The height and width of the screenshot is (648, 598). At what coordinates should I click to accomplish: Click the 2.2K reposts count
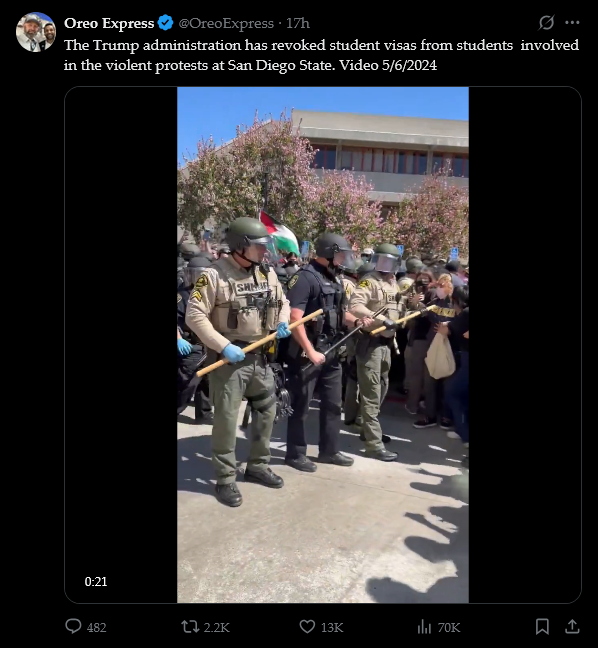[x=217, y=627]
